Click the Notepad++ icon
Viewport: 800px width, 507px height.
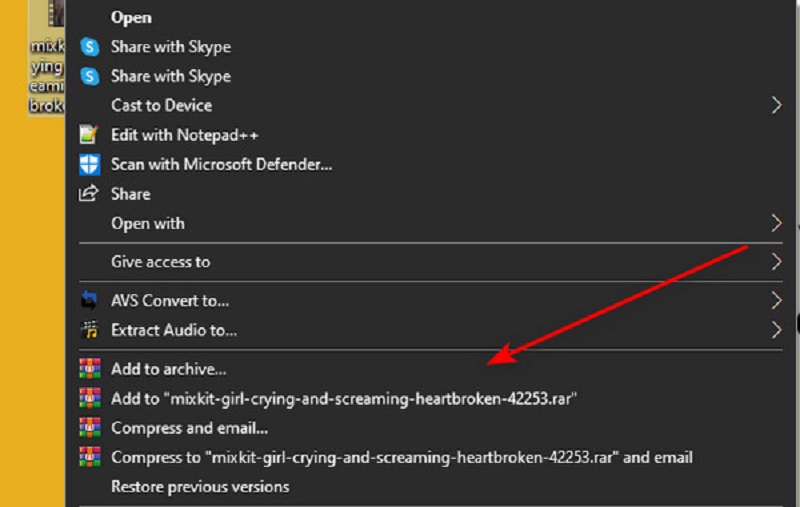point(90,135)
